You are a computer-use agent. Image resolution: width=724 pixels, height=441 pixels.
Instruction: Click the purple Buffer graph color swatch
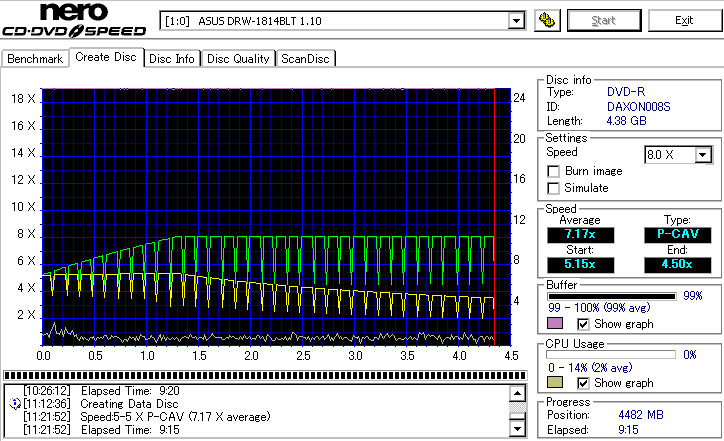click(x=556, y=324)
